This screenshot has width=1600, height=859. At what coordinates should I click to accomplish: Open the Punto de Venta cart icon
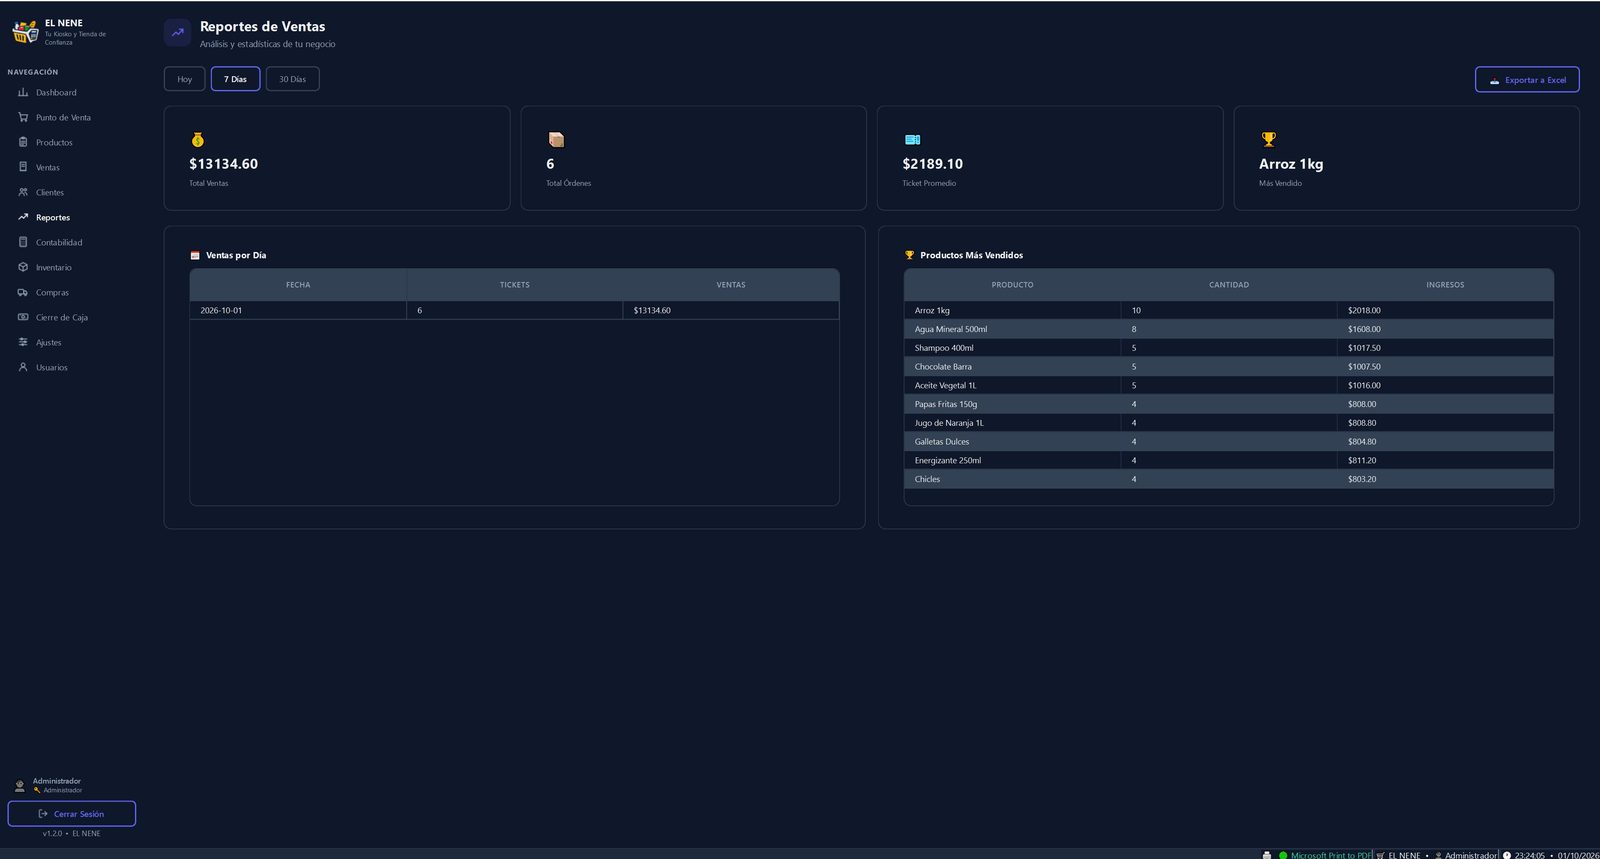(23, 118)
